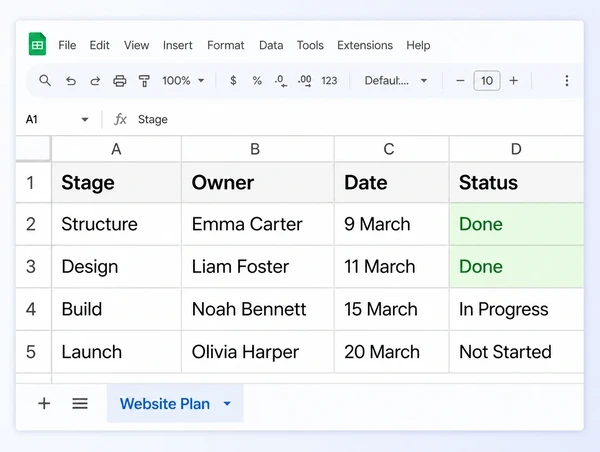Open the Website Plan tab dropdown arrow
Screen dimensions: 600x452
tap(227, 404)
